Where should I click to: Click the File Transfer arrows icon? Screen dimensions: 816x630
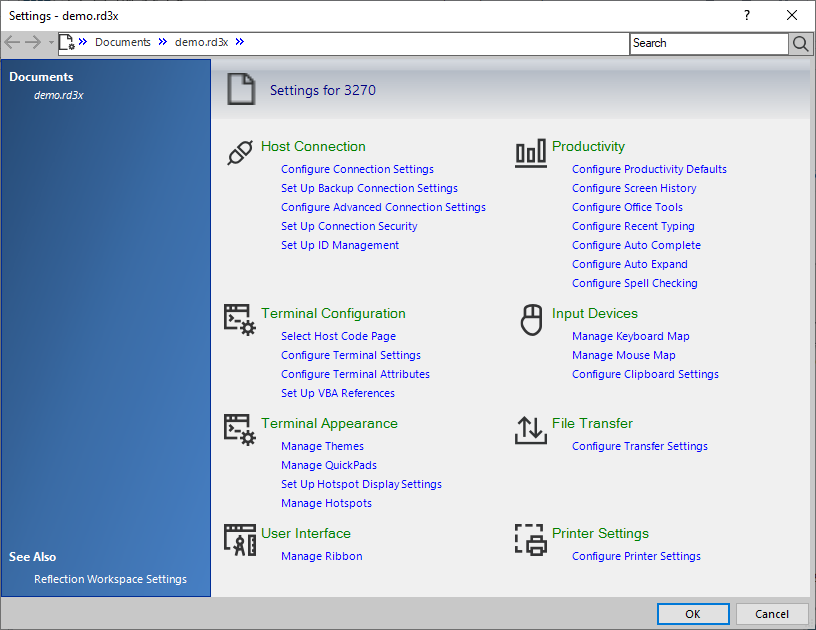531,430
